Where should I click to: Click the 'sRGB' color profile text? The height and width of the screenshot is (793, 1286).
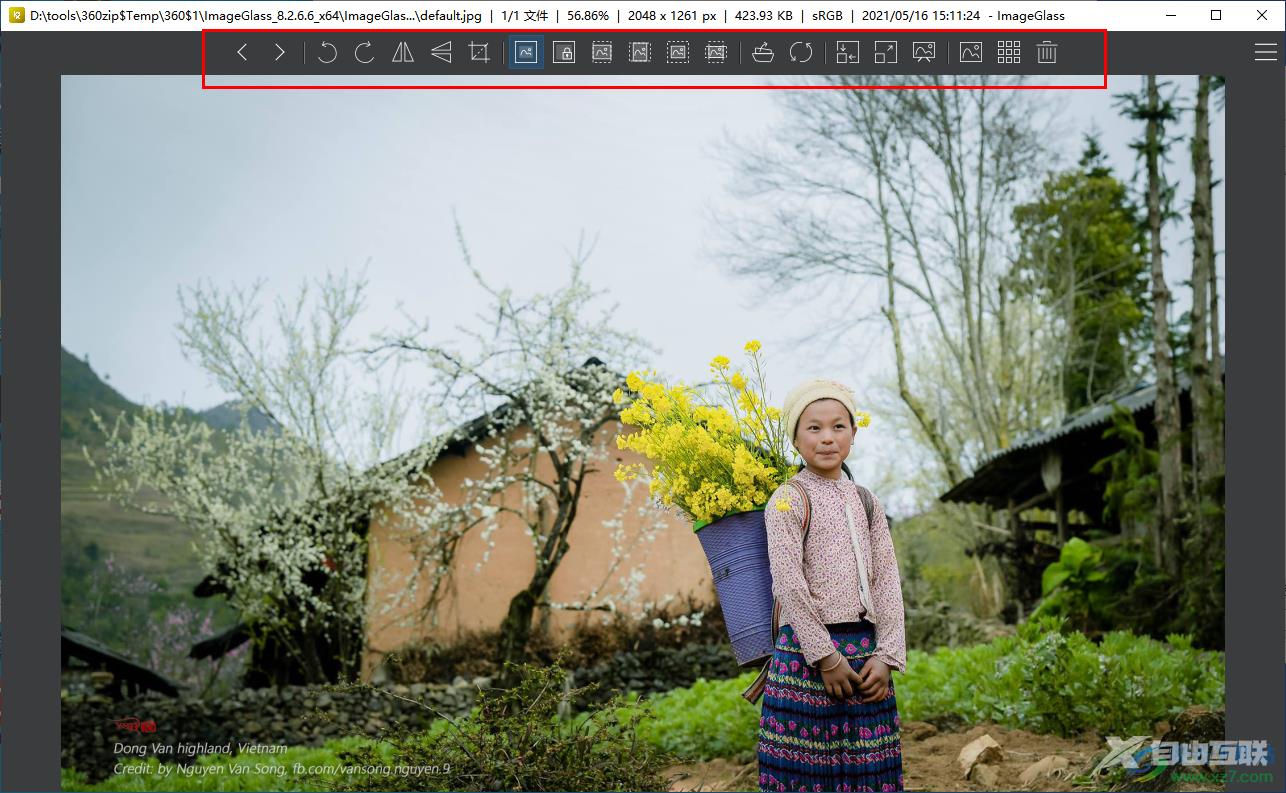(x=827, y=15)
